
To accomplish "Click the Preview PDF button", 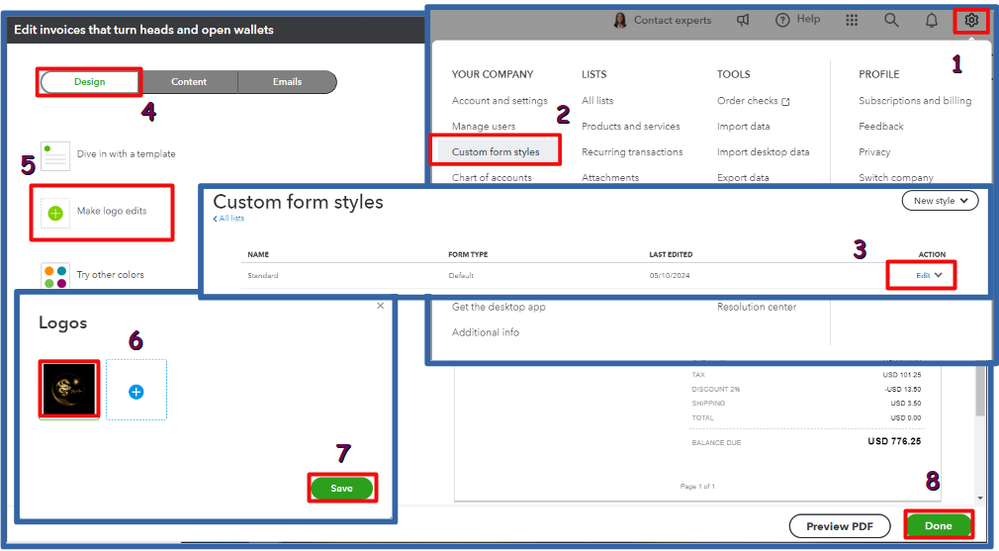I will click(x=839, y=526).
